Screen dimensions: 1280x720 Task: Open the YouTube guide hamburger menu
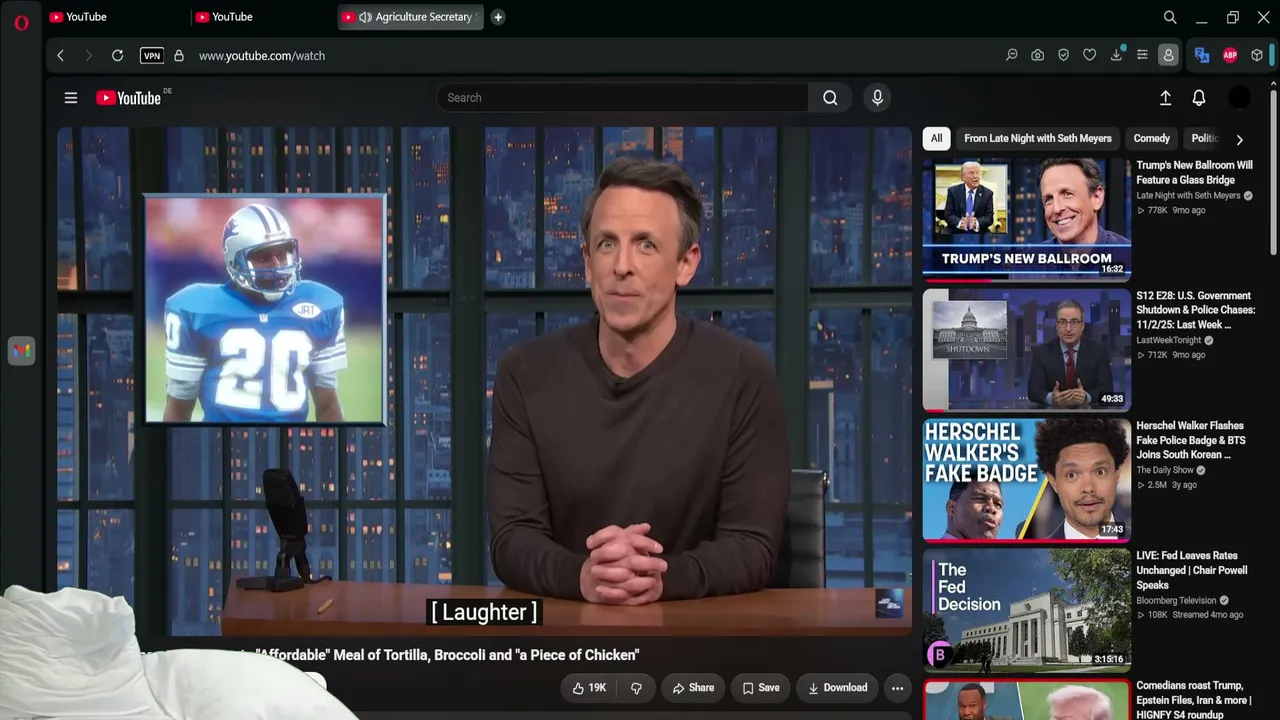click(71, 98)
